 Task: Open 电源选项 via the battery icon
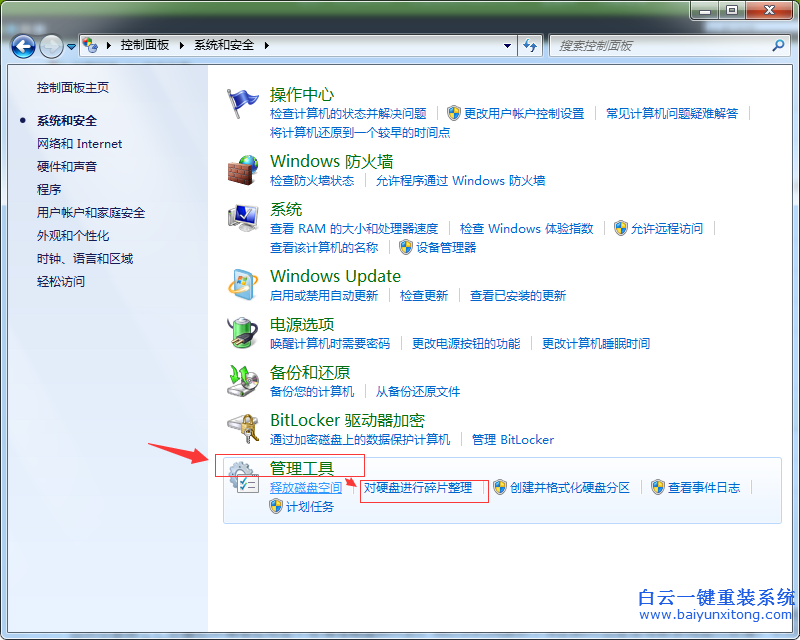pos(243,332)
